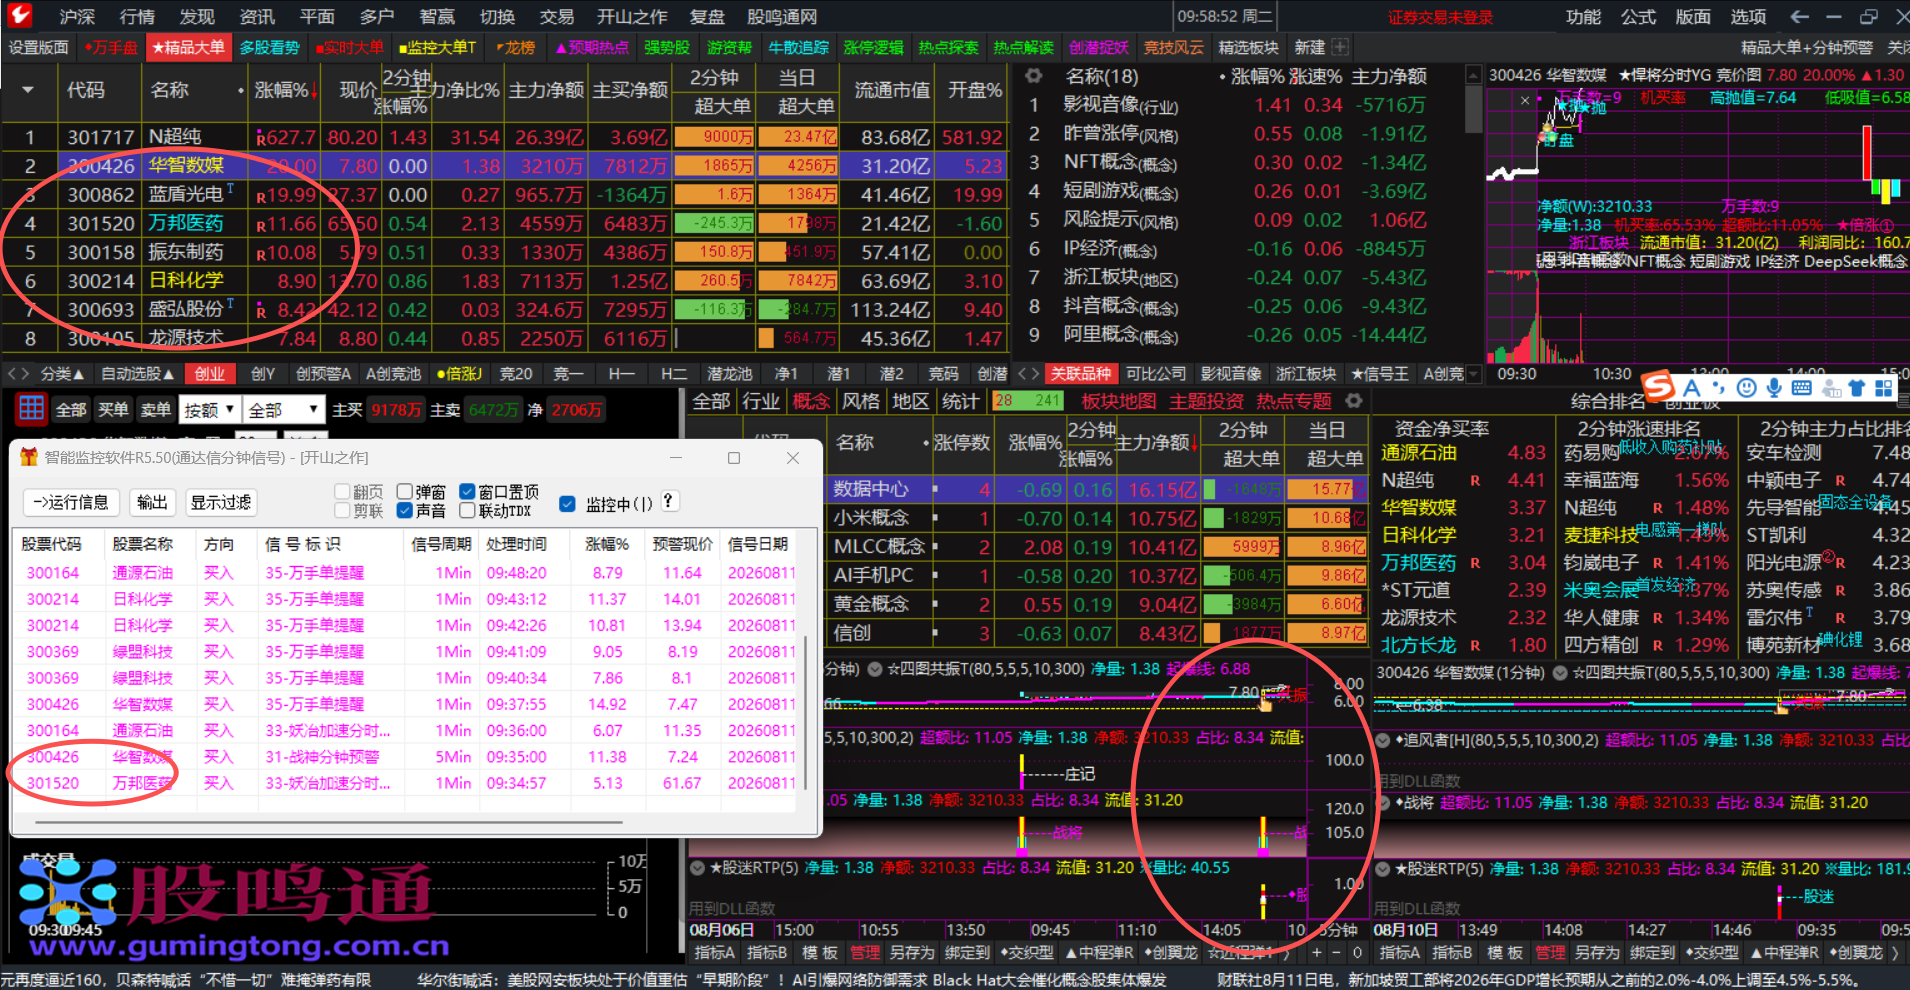Expand the right chart 战将 indicator dropdown

tap(1384, 802)
